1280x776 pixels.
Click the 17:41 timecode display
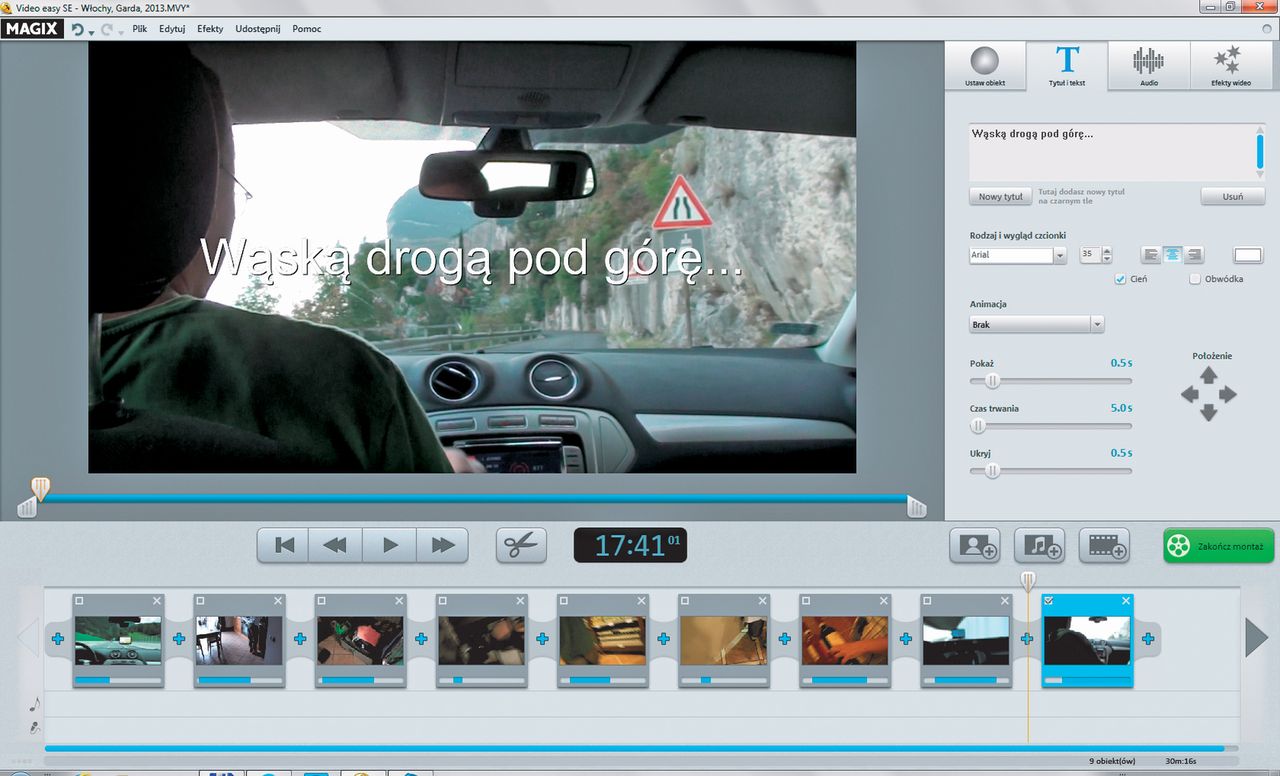click(x=630, y=545)
